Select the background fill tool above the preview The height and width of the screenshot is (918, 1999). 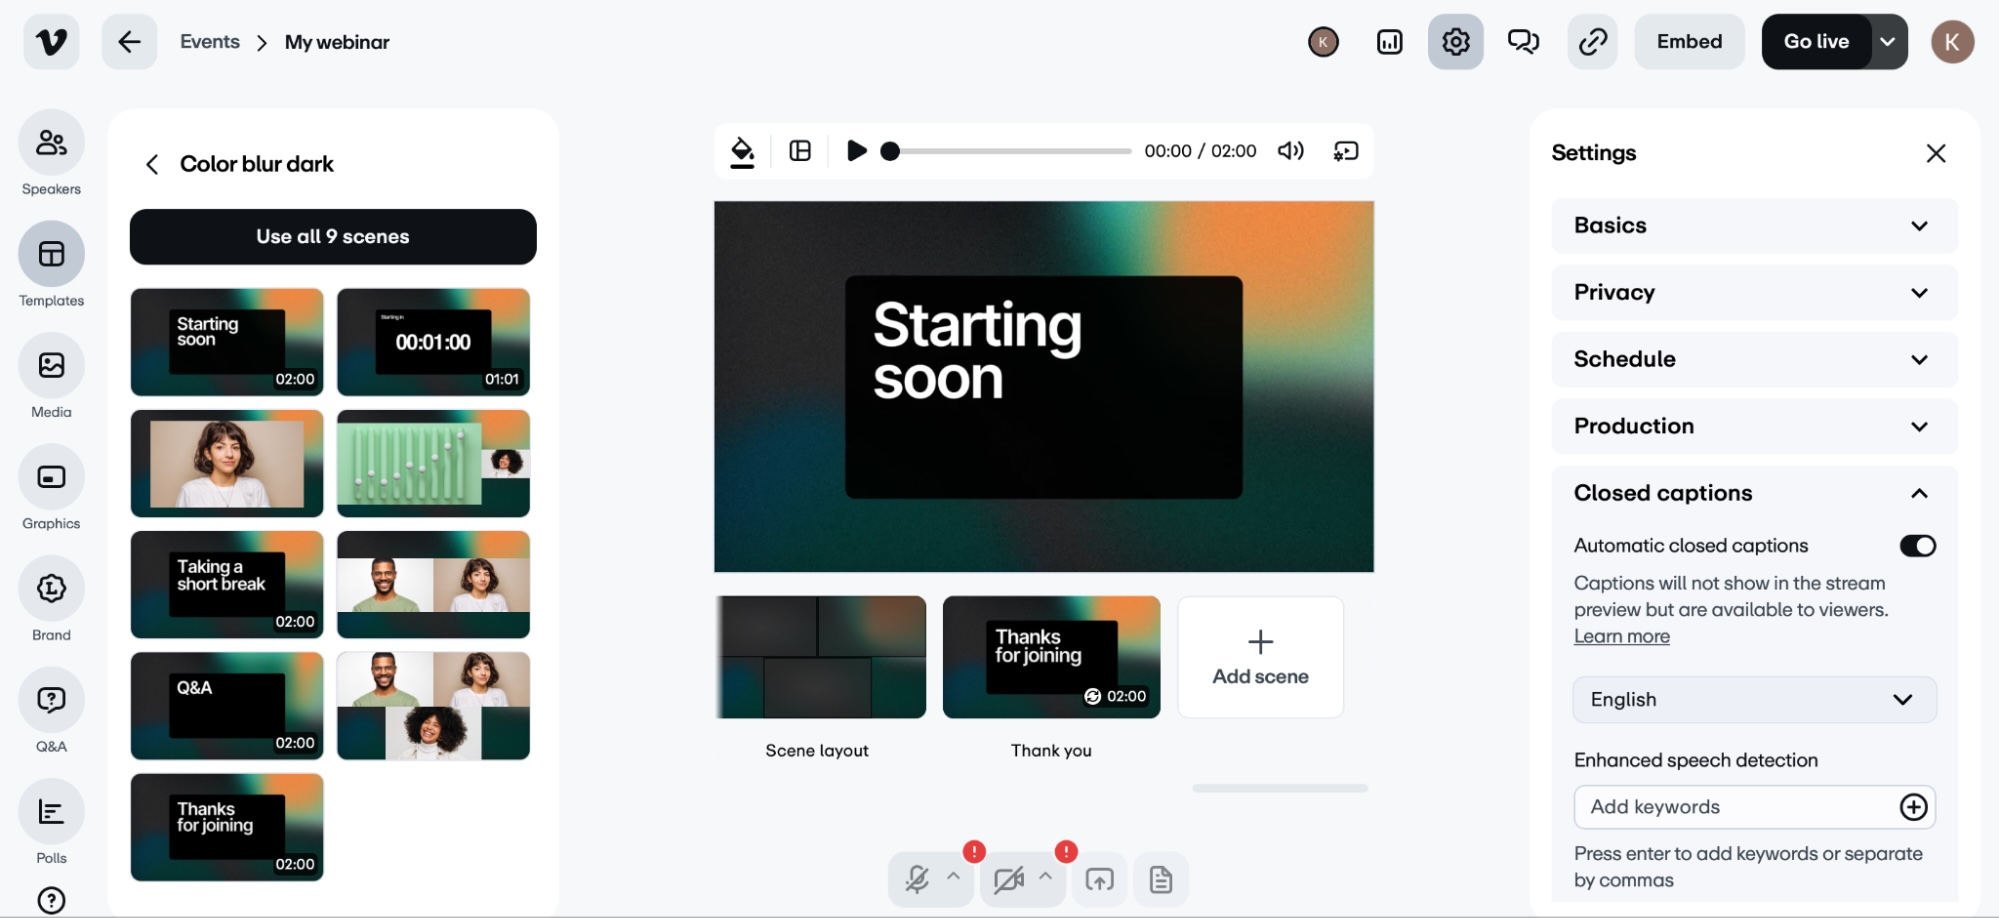[x=742, y=150]
